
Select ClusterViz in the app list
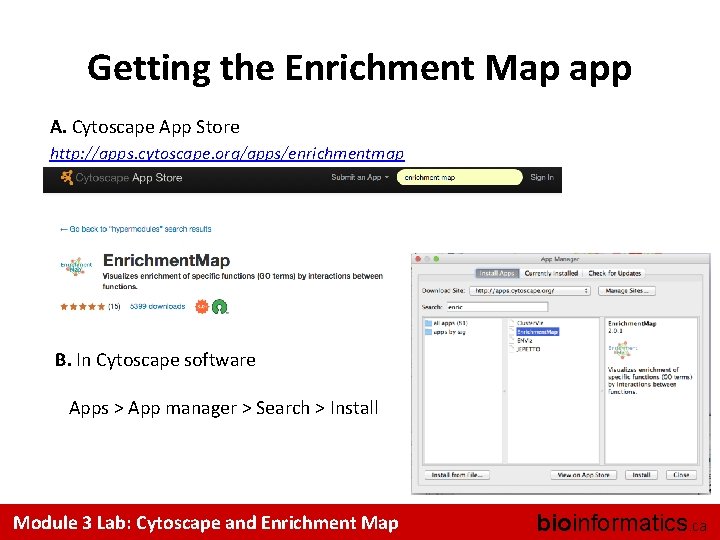click(x=530, y=323)
